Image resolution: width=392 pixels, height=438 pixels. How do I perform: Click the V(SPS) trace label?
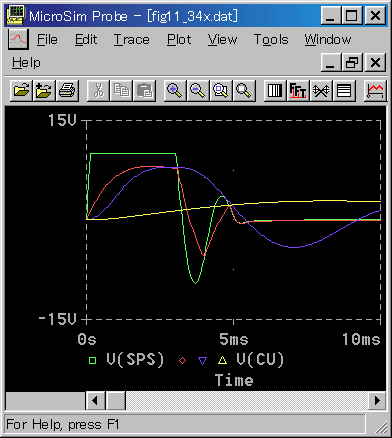coord(135,360)
